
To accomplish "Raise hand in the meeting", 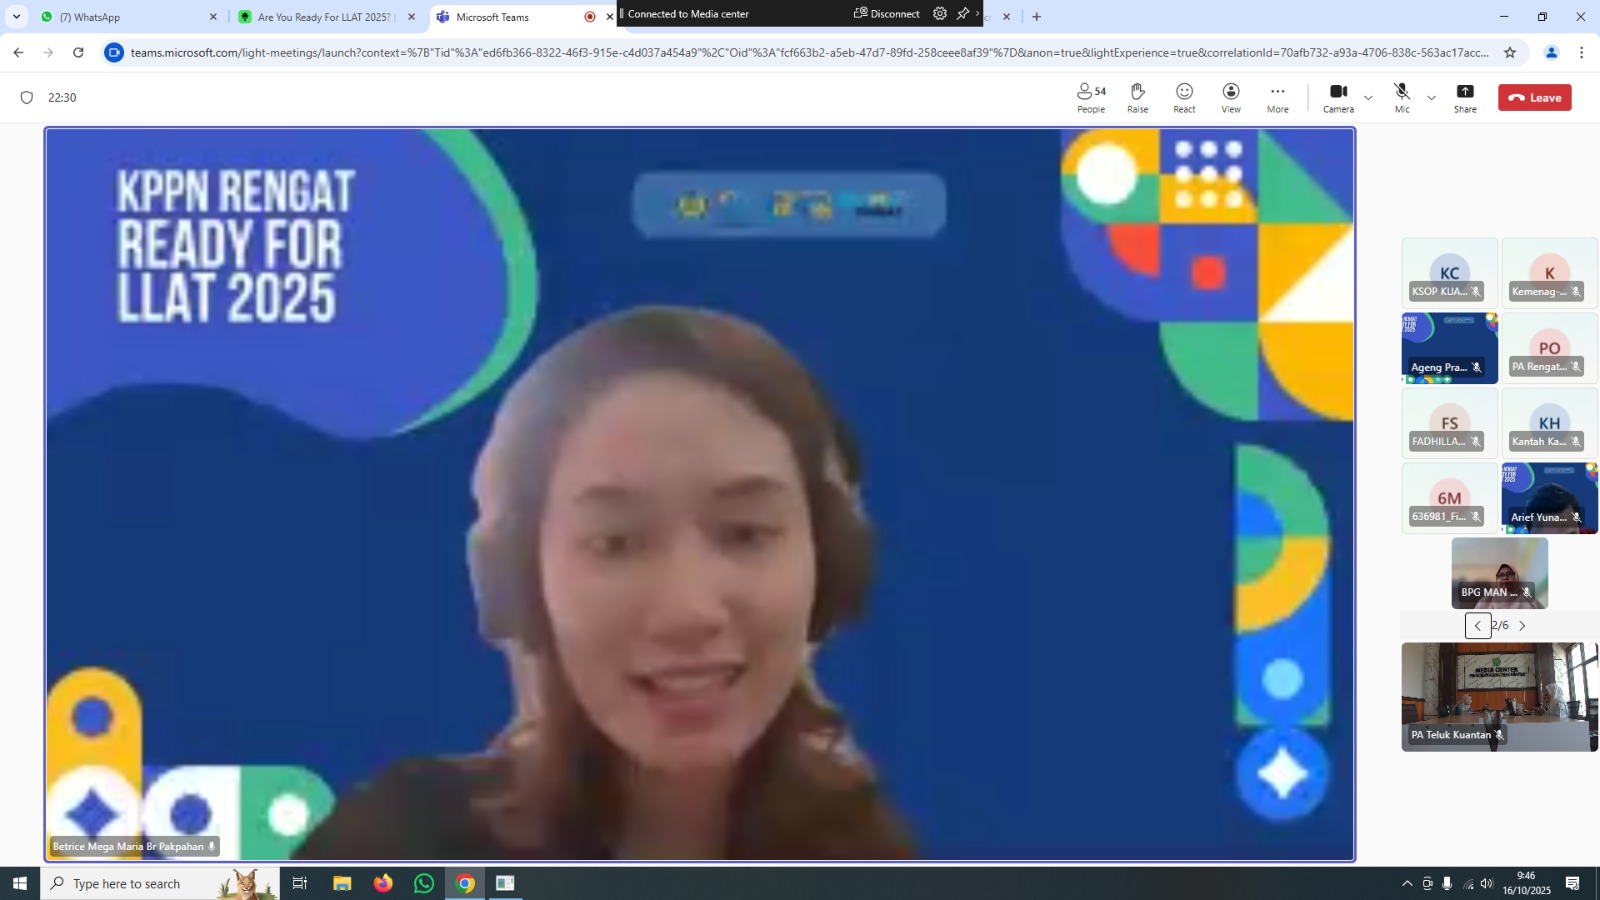I will point(1138,98).
